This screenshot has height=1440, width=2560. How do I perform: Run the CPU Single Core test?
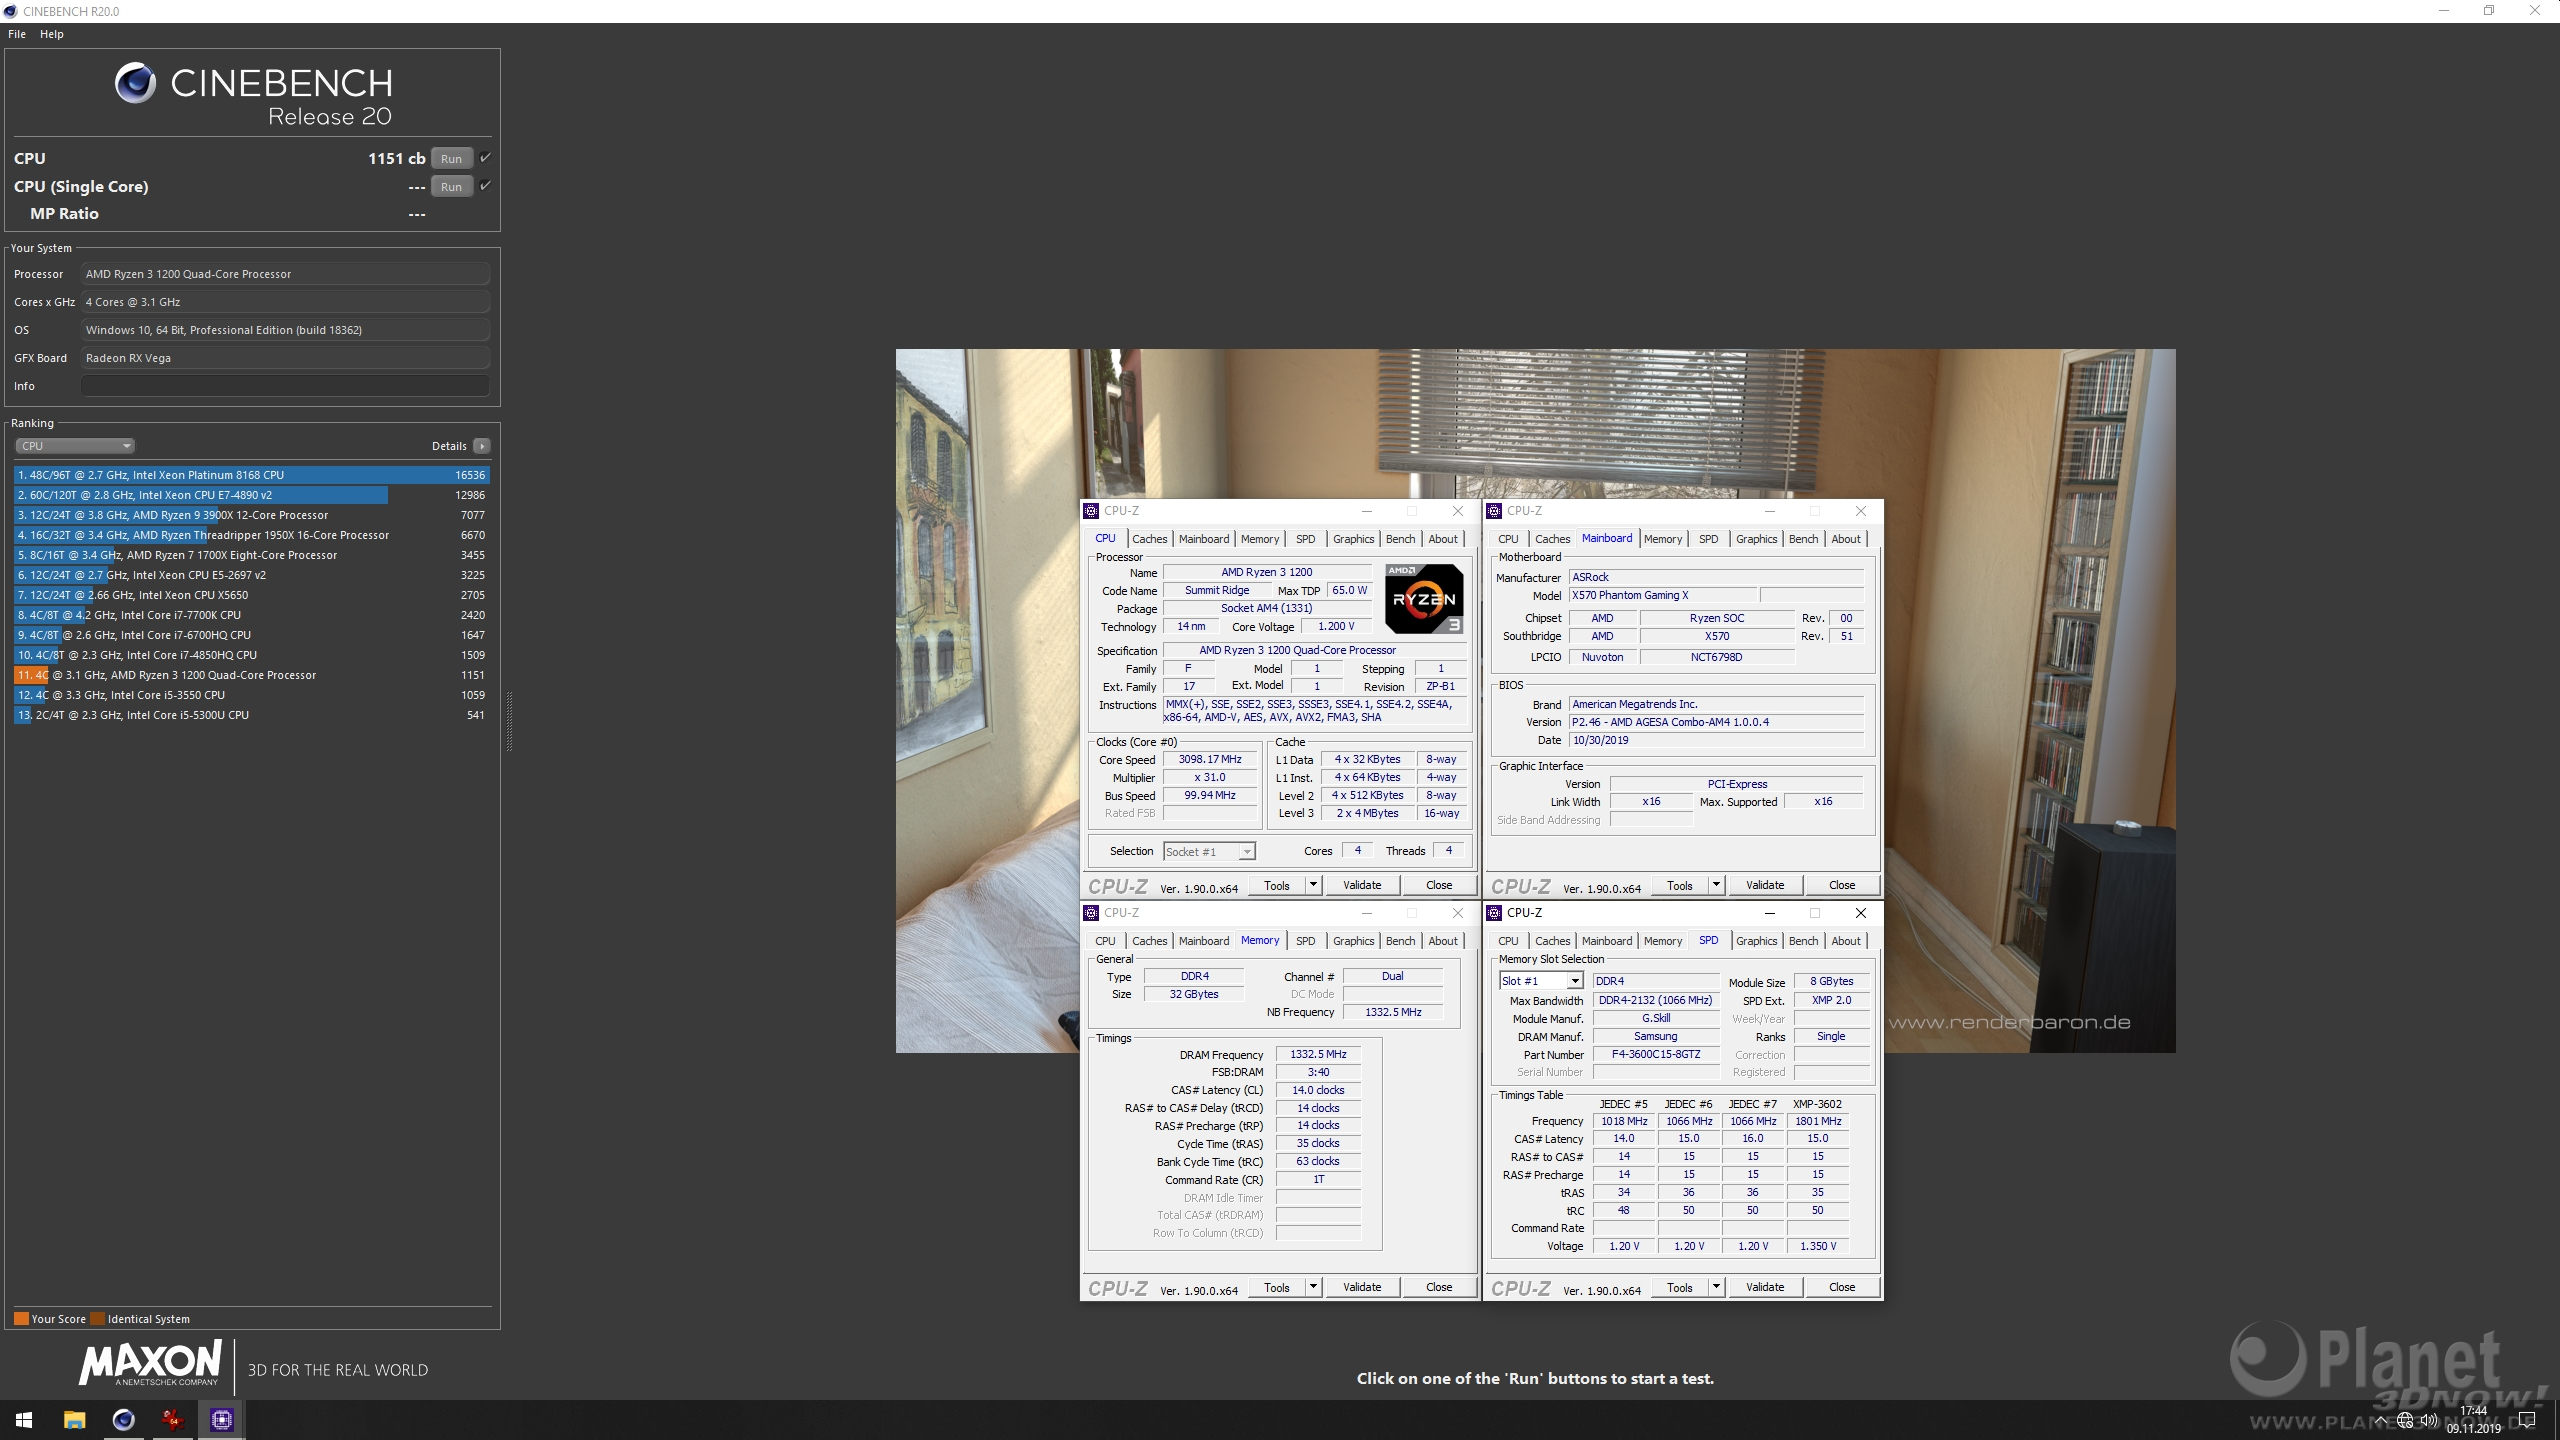click(451, 187)
